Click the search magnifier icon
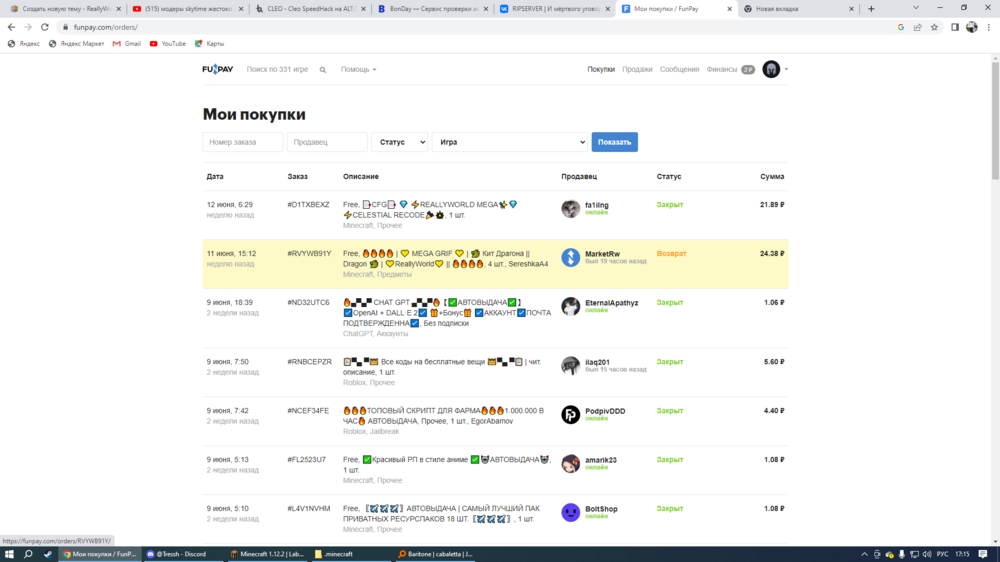 (x=323, y=70)
